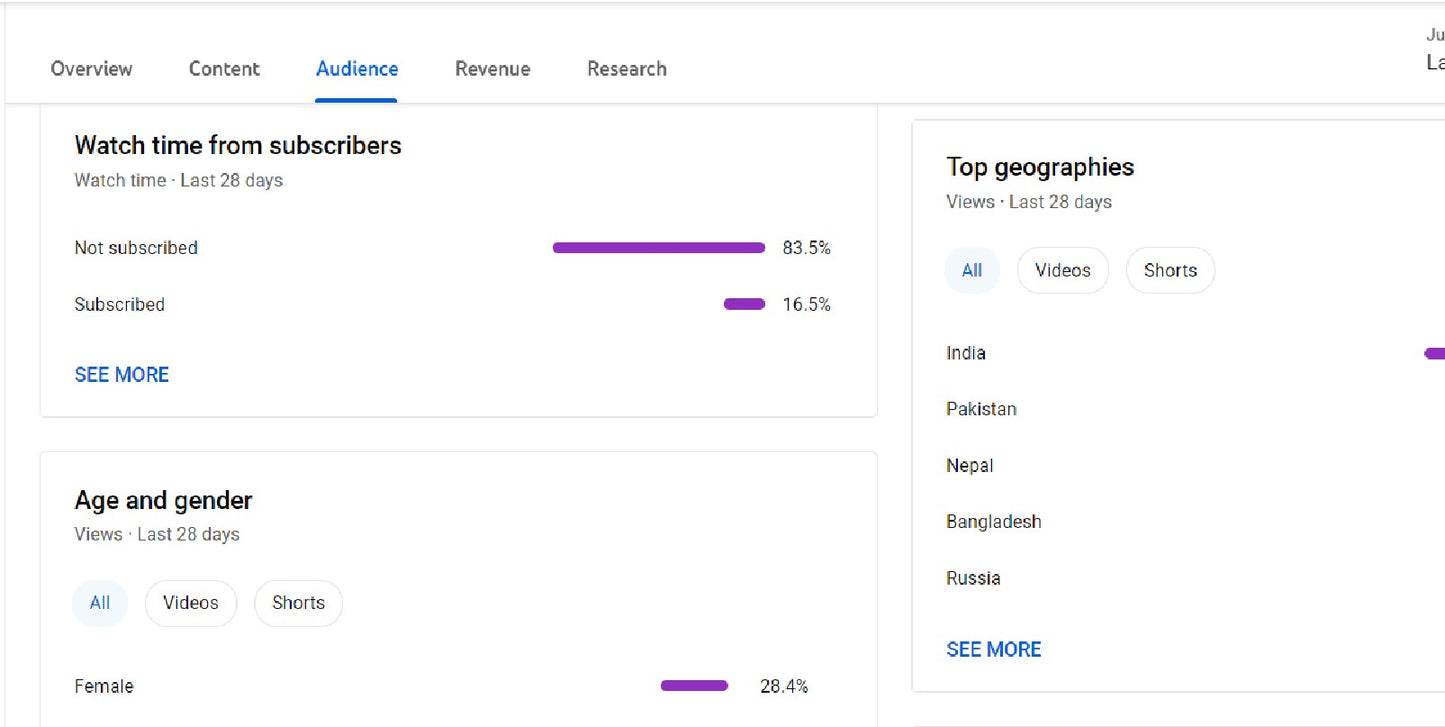Click India in the Top geographies list
Screen dimensions: 1445x727
pyautogui.click(x=966, y=353)
